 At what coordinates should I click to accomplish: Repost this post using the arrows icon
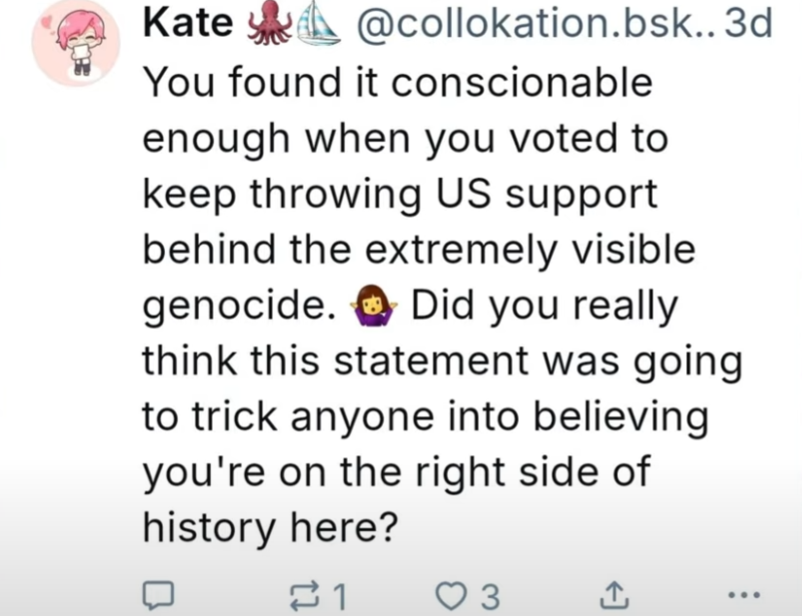tap(305, 596)
